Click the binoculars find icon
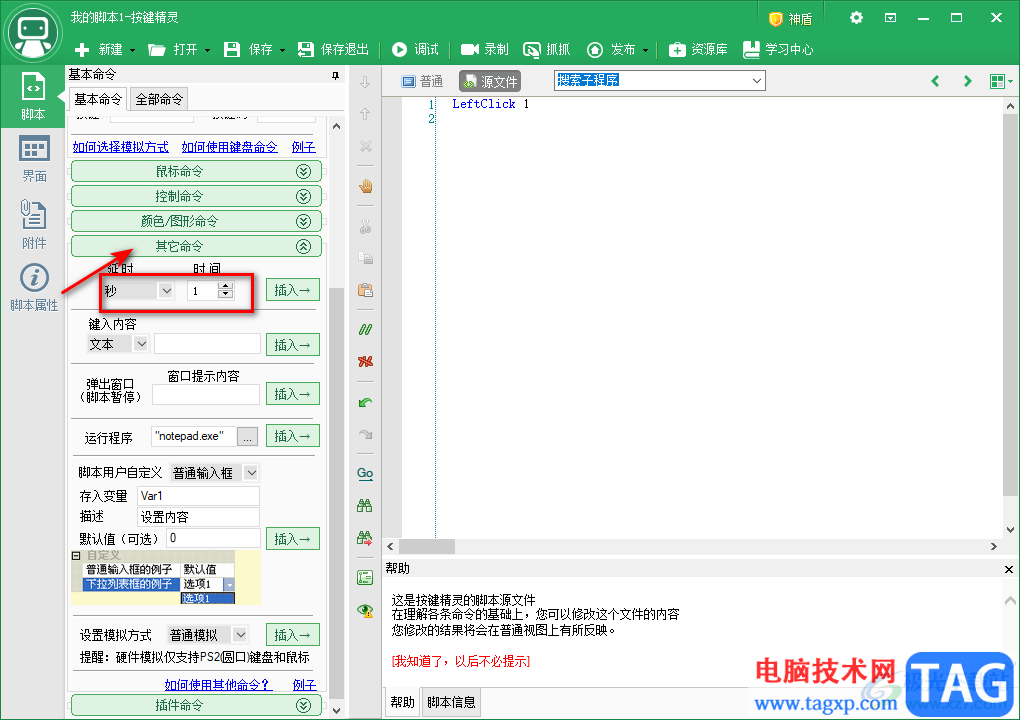 click(365, 506)
